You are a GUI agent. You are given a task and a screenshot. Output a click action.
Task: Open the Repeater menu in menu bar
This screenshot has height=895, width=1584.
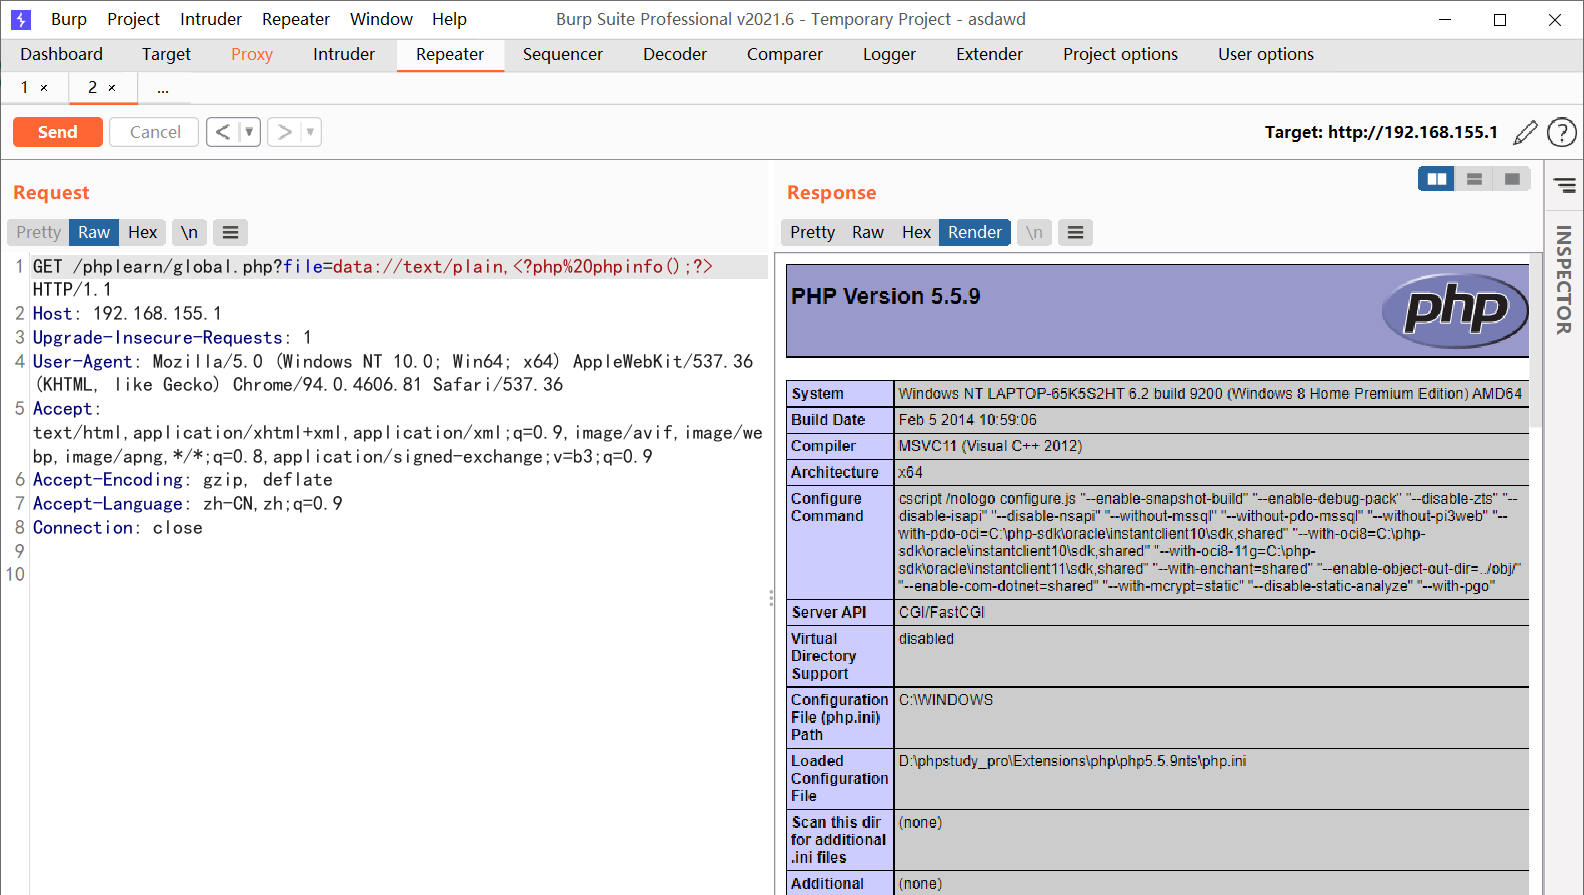click(x=296, y=19)
